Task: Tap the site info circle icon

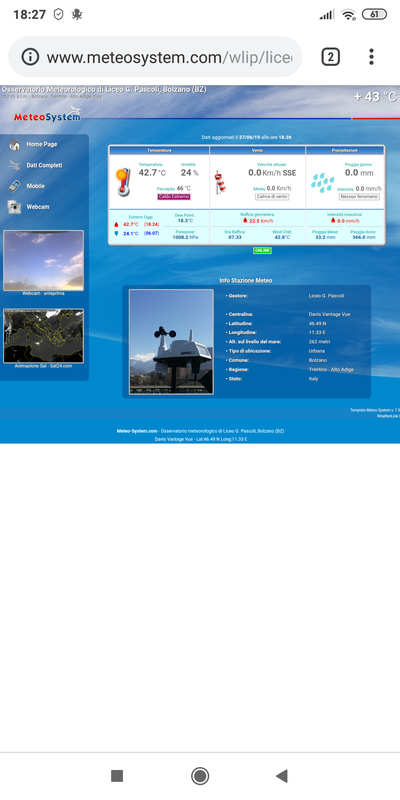Action: pos(30,57)
